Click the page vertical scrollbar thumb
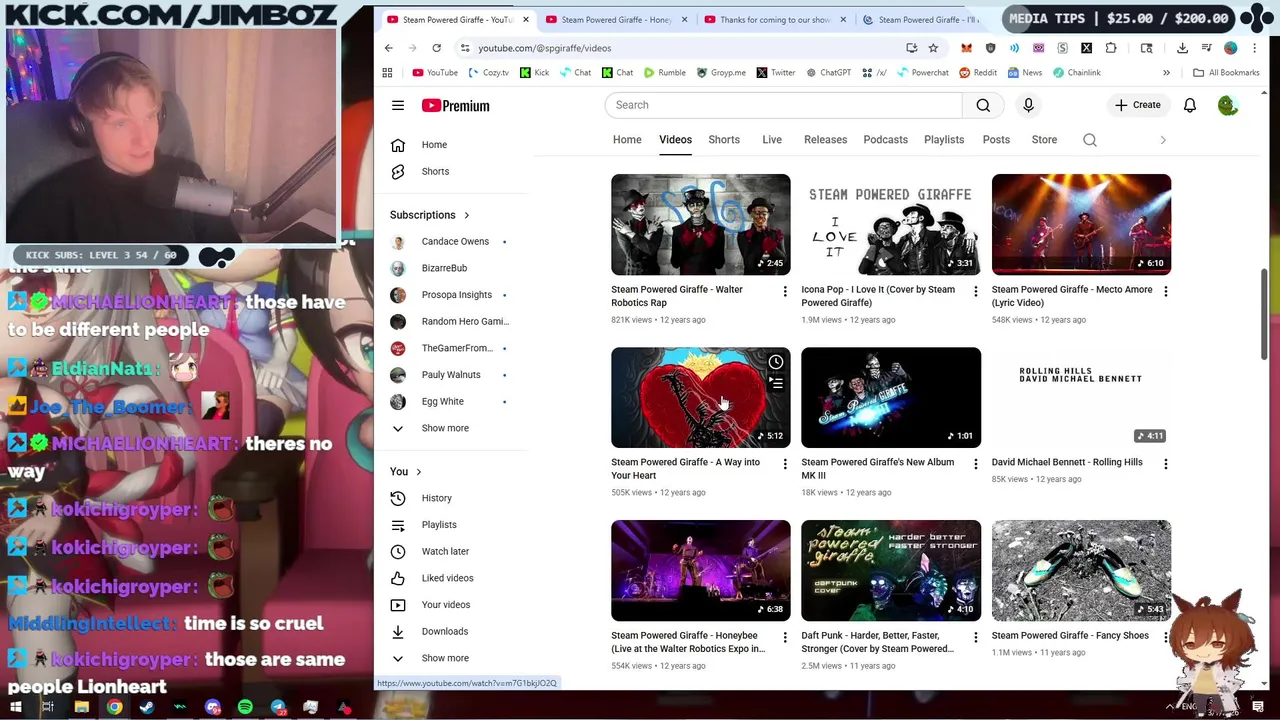1280x720 pixels. pyautogui.click(x=1265, y=315)
